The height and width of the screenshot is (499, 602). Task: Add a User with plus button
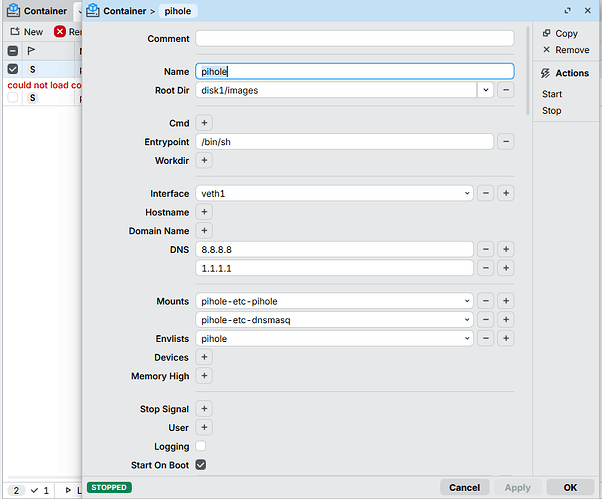point(204,427)
